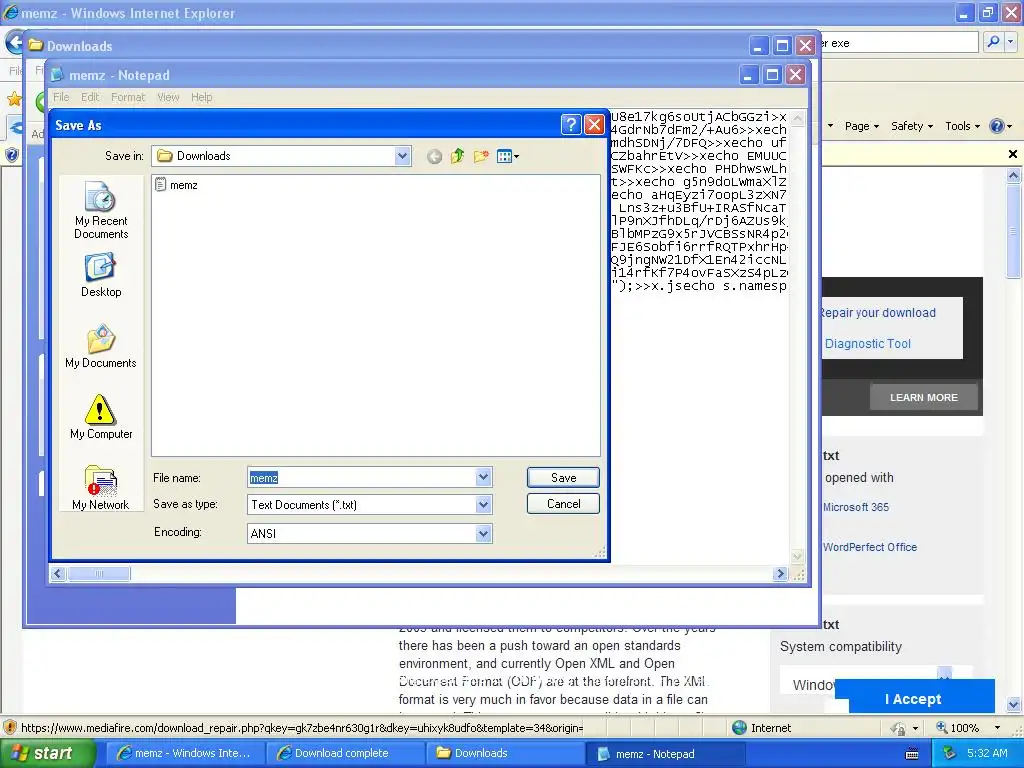Open the Notepad Format menu

click(128, 97)
